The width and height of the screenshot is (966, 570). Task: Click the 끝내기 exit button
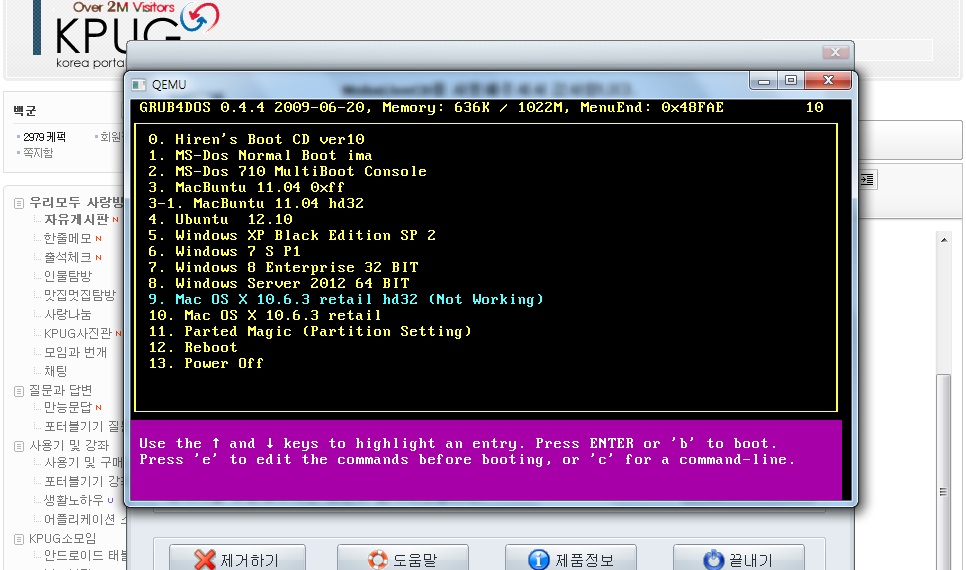tap(739, 559)
